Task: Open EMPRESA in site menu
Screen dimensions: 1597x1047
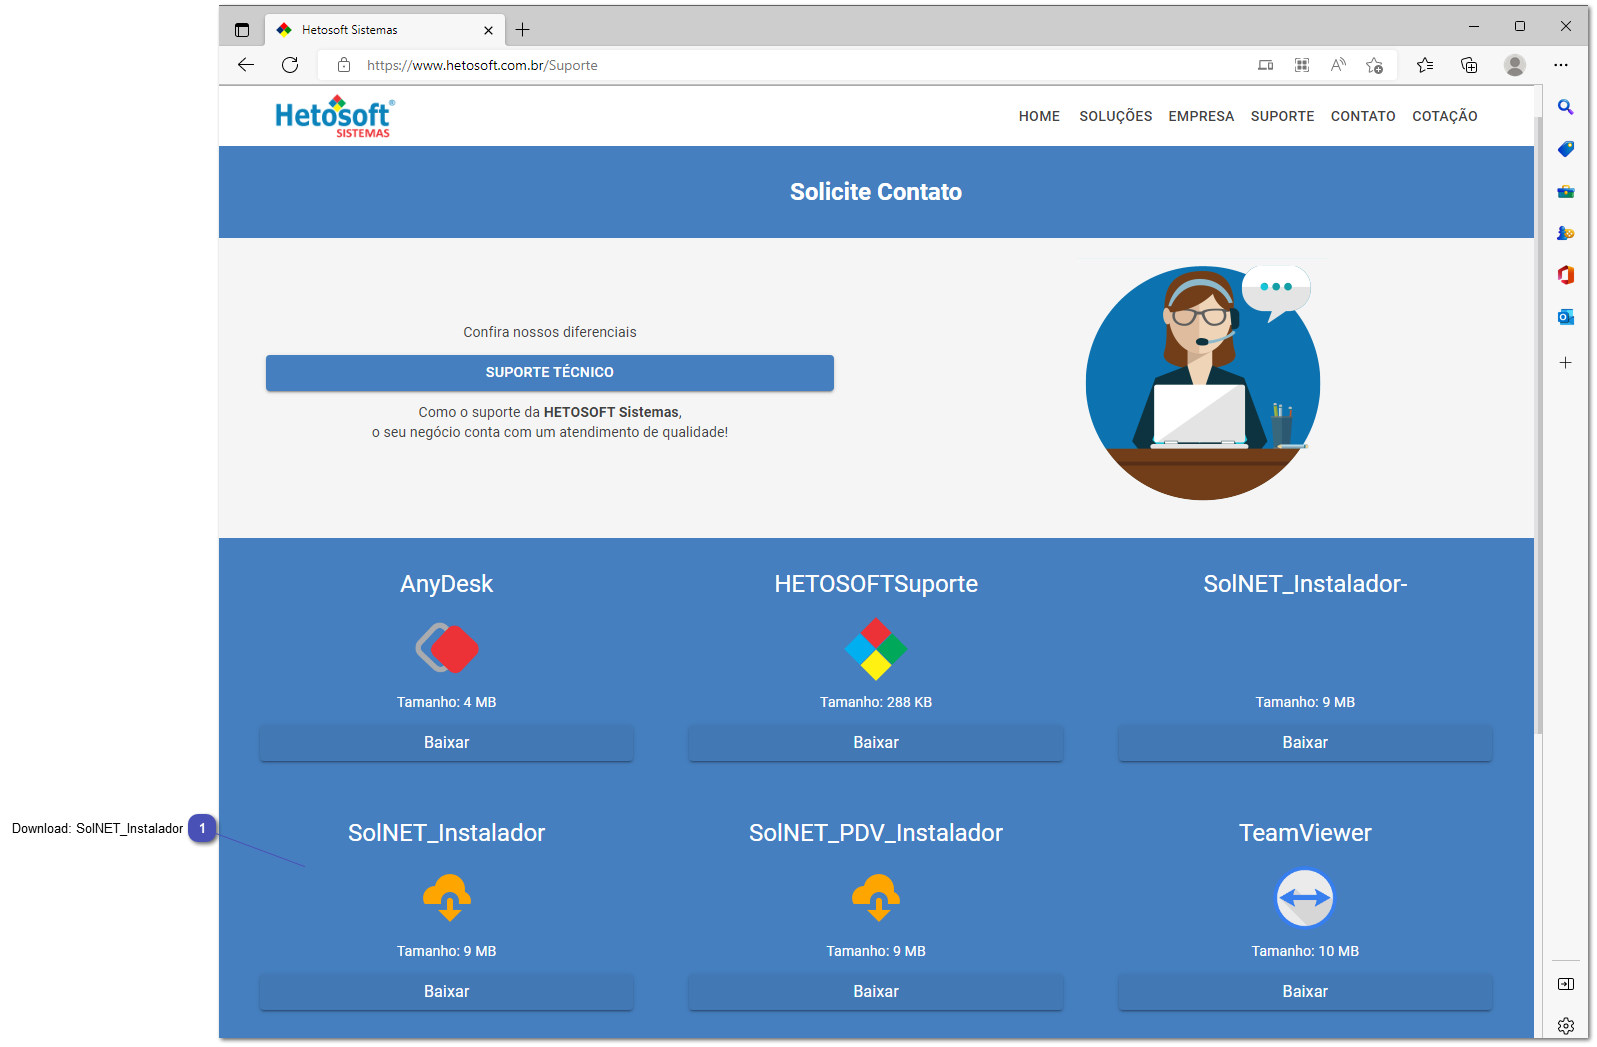Action: (x=1201, y=116)
